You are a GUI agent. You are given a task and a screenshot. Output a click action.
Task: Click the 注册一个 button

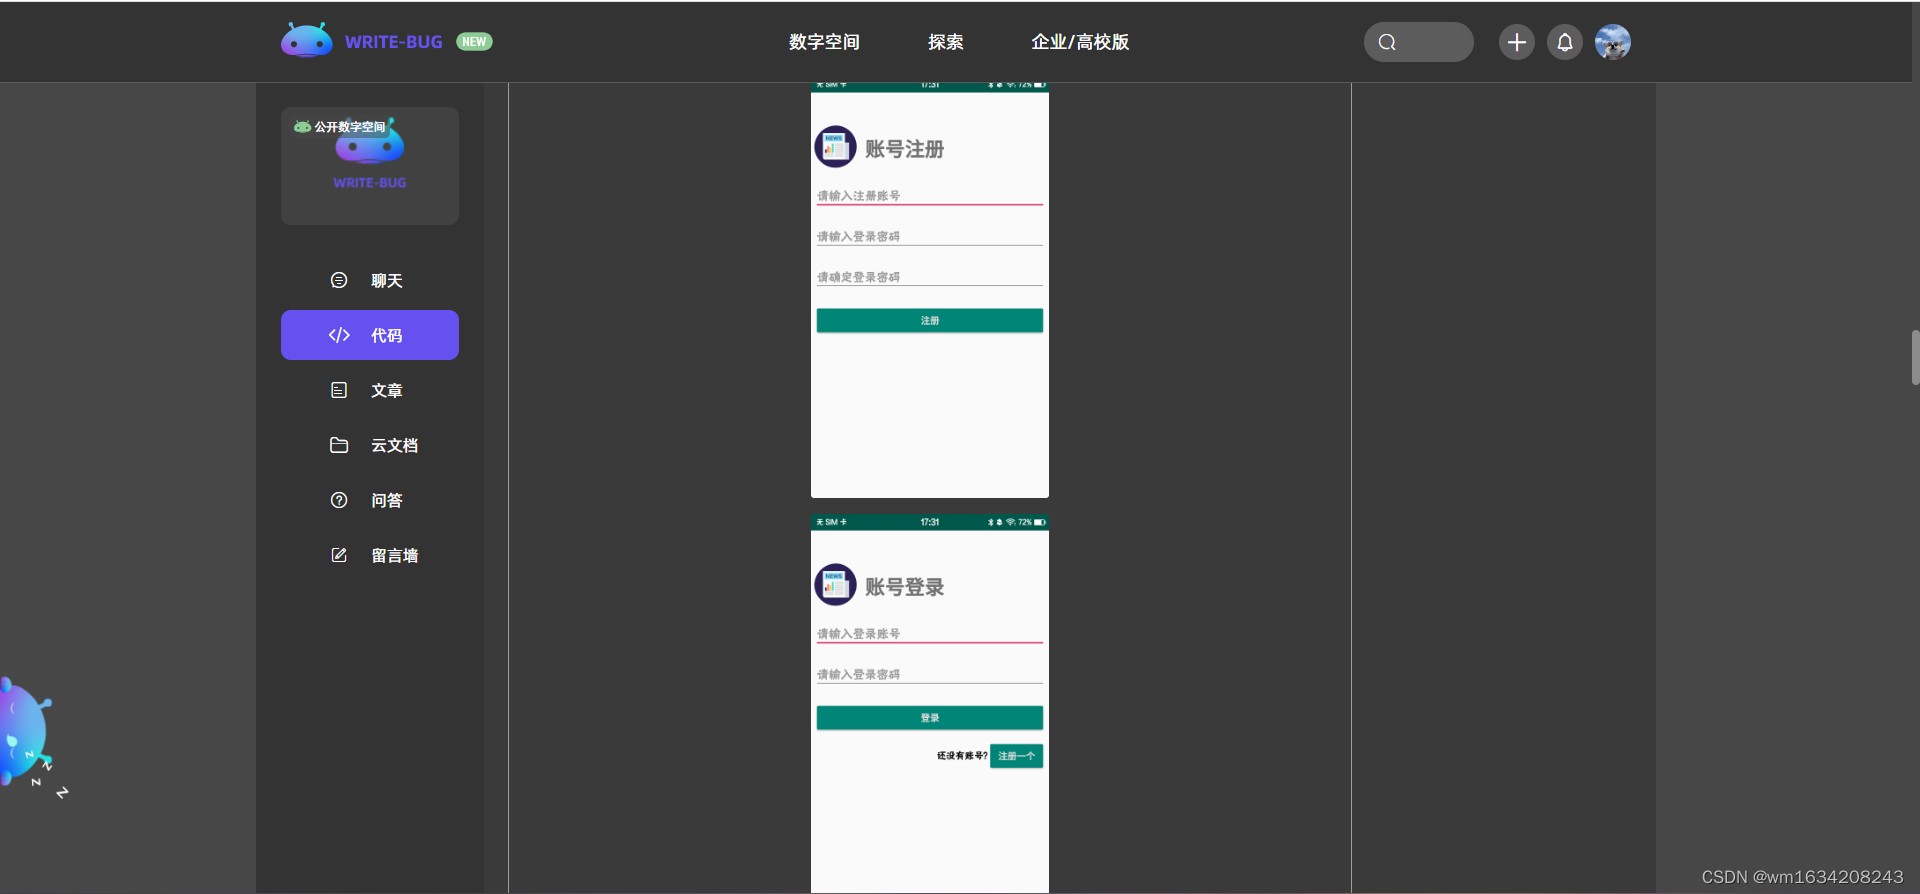coord(1016,756)
